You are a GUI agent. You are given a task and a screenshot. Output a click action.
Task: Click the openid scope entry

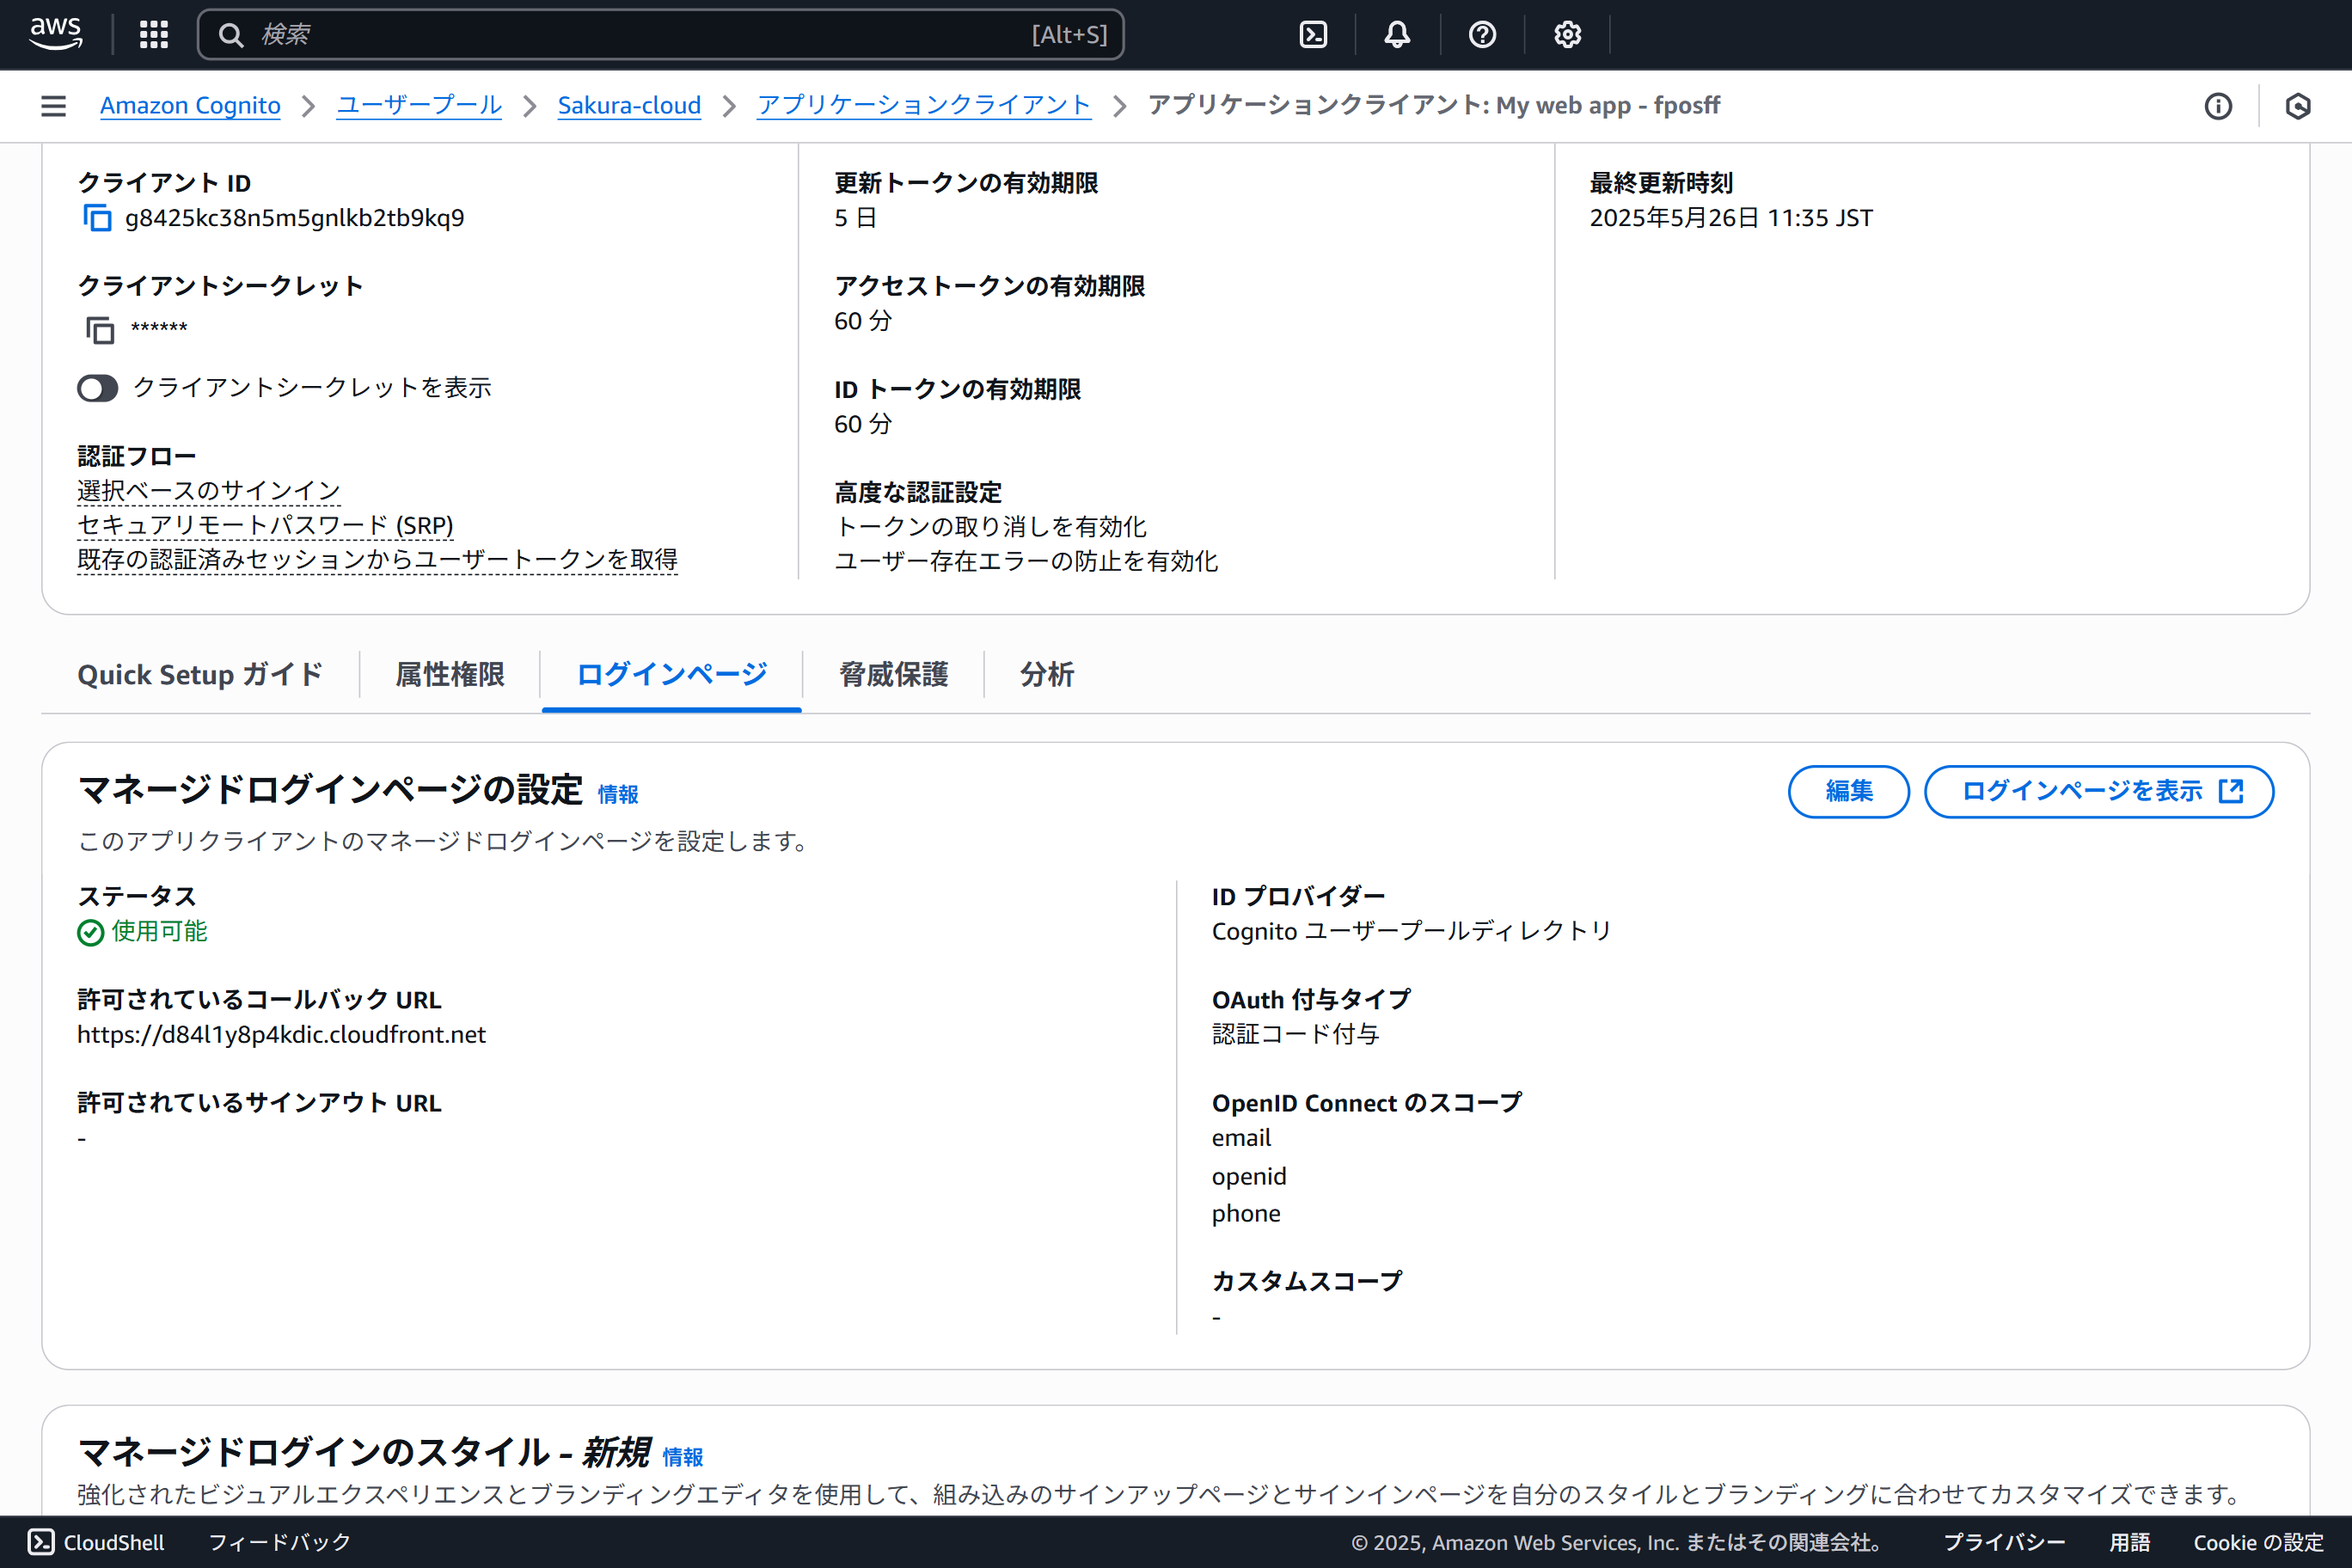(1249, 1176)
